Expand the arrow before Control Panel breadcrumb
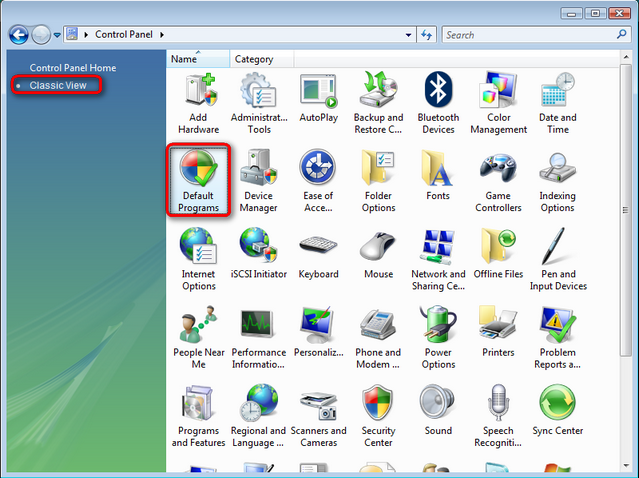The width and height of the screenshot is (639, 478). 86,35
